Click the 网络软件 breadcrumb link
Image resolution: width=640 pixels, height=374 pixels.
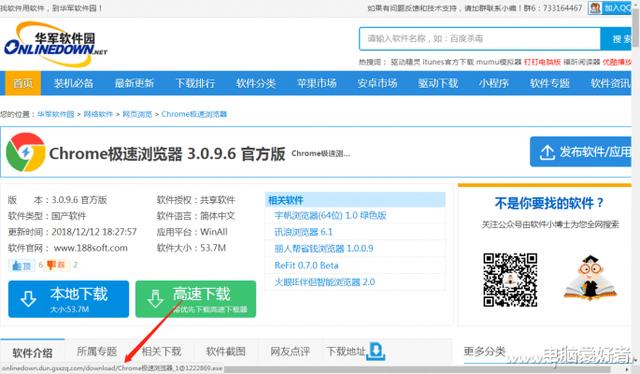(98, 114)
